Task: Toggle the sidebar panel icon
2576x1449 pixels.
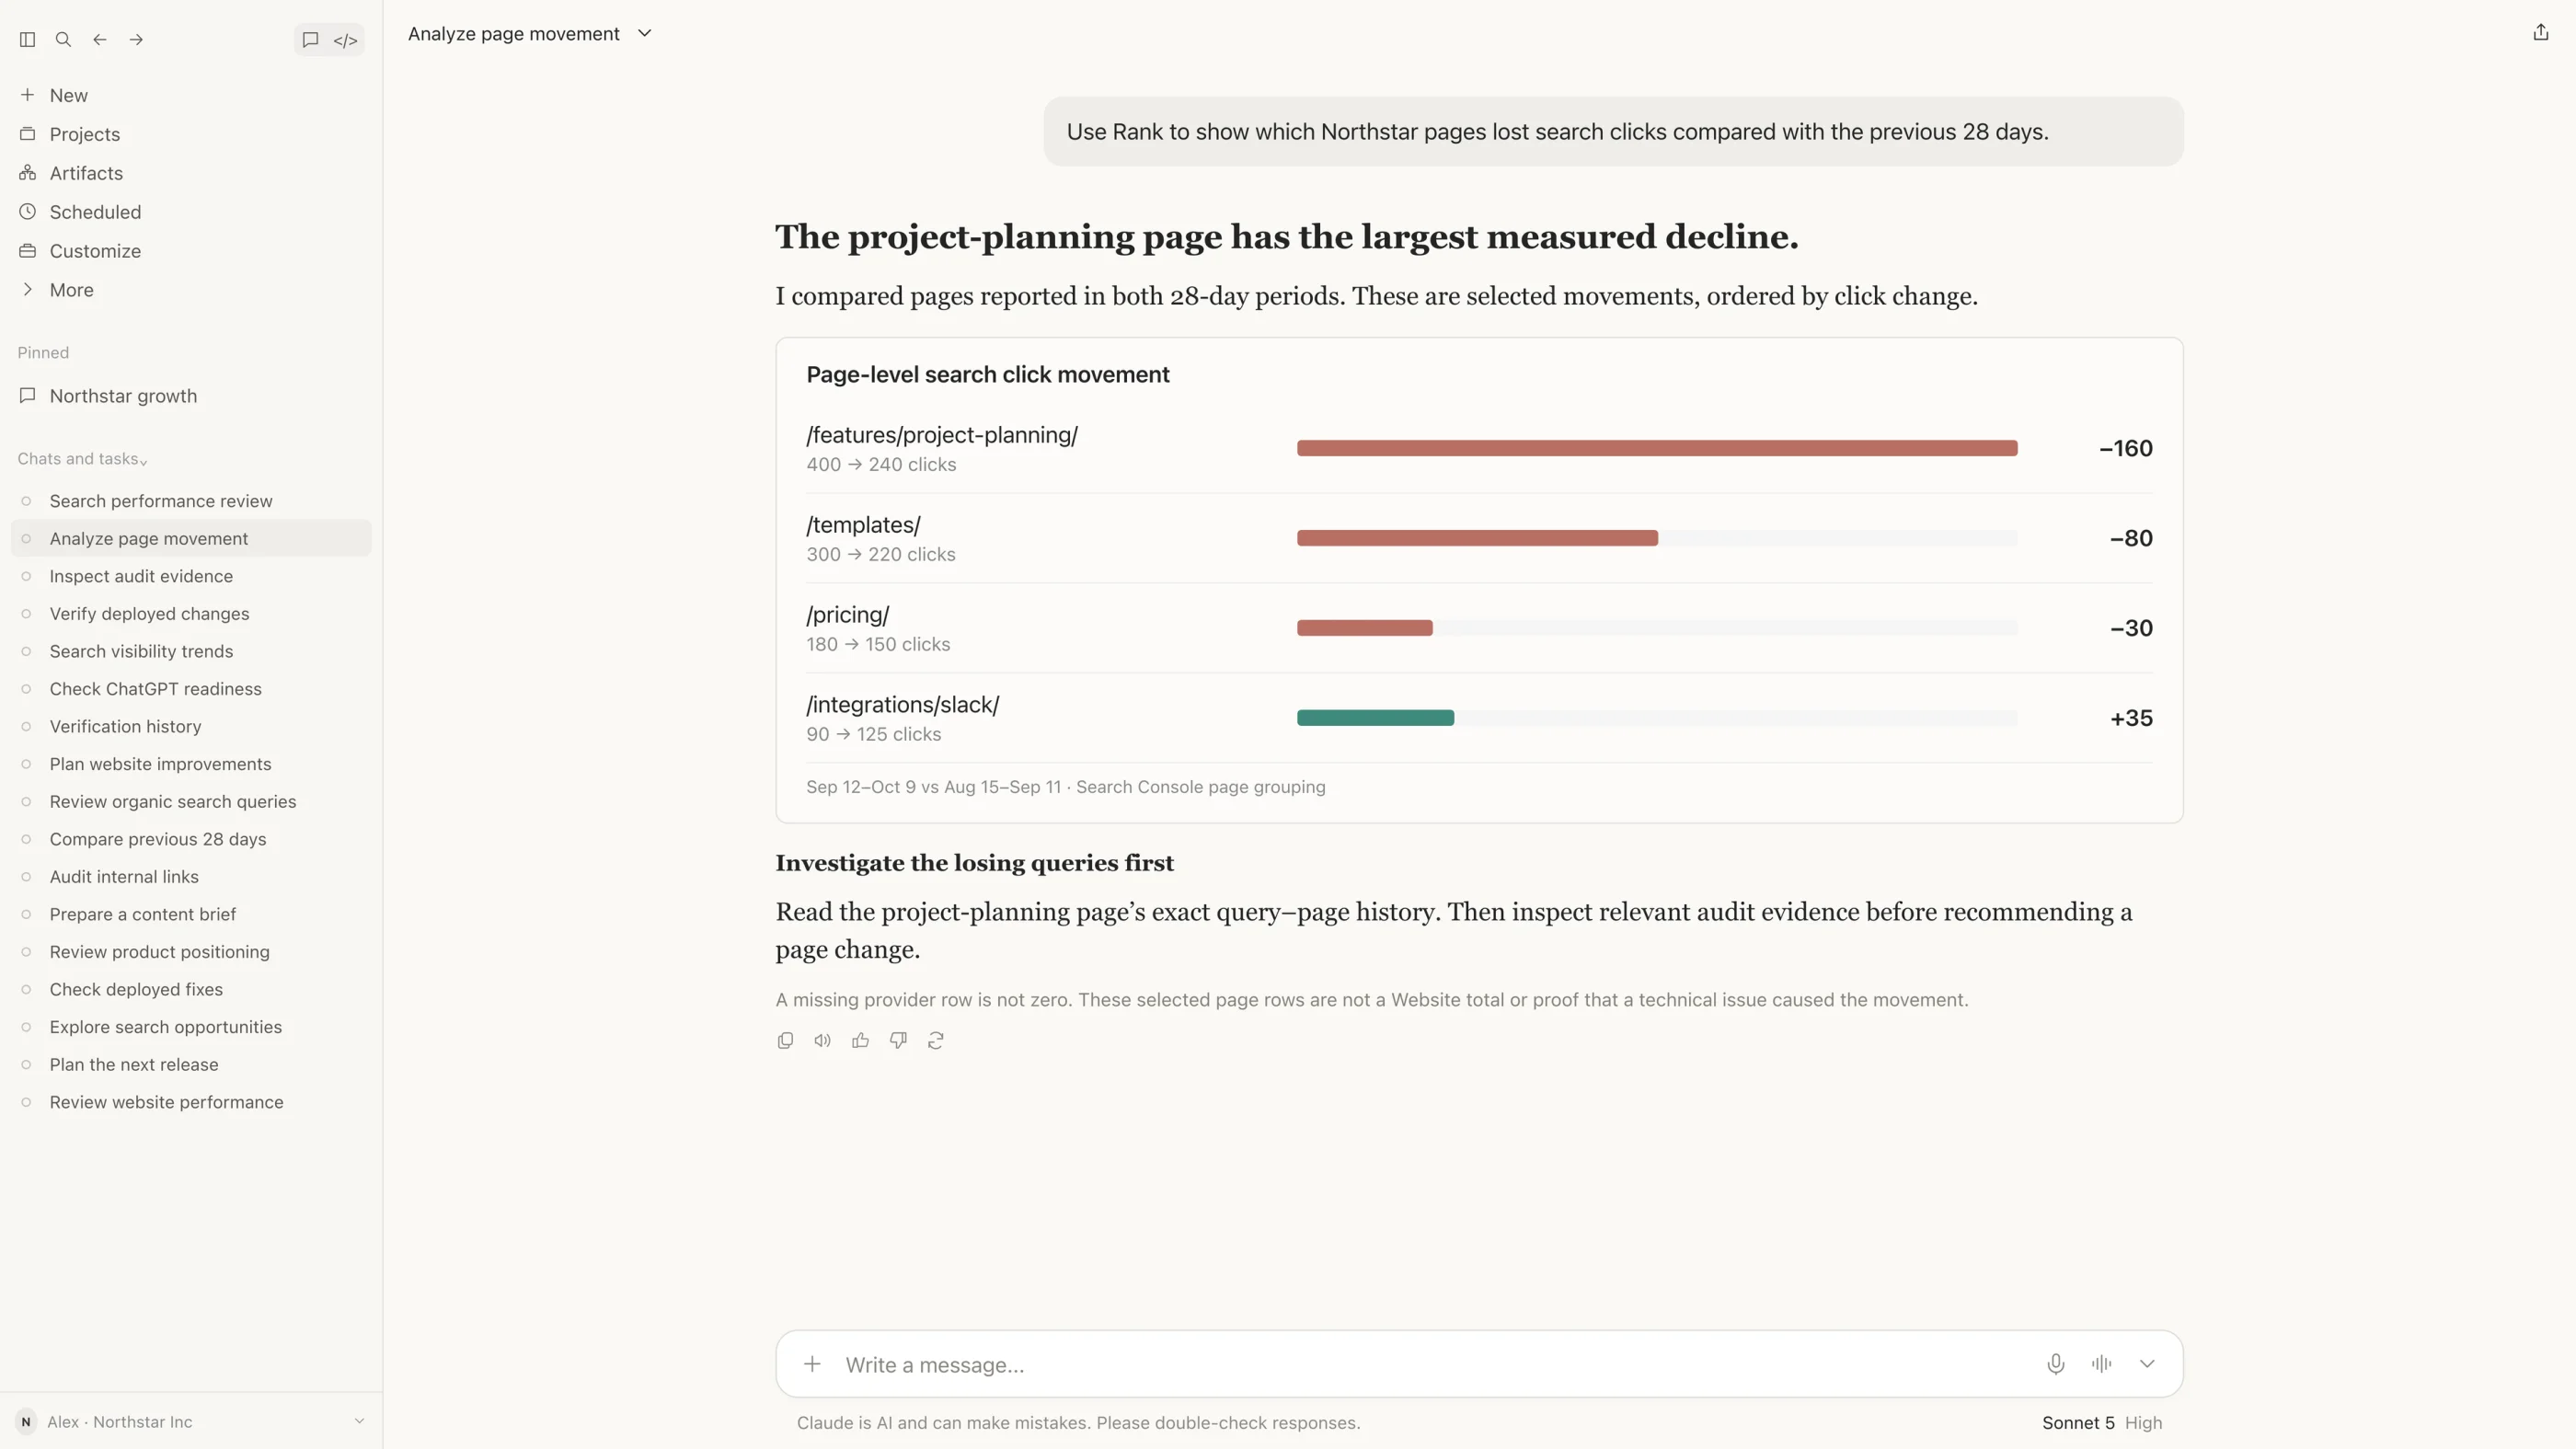Action: (27, 40)
